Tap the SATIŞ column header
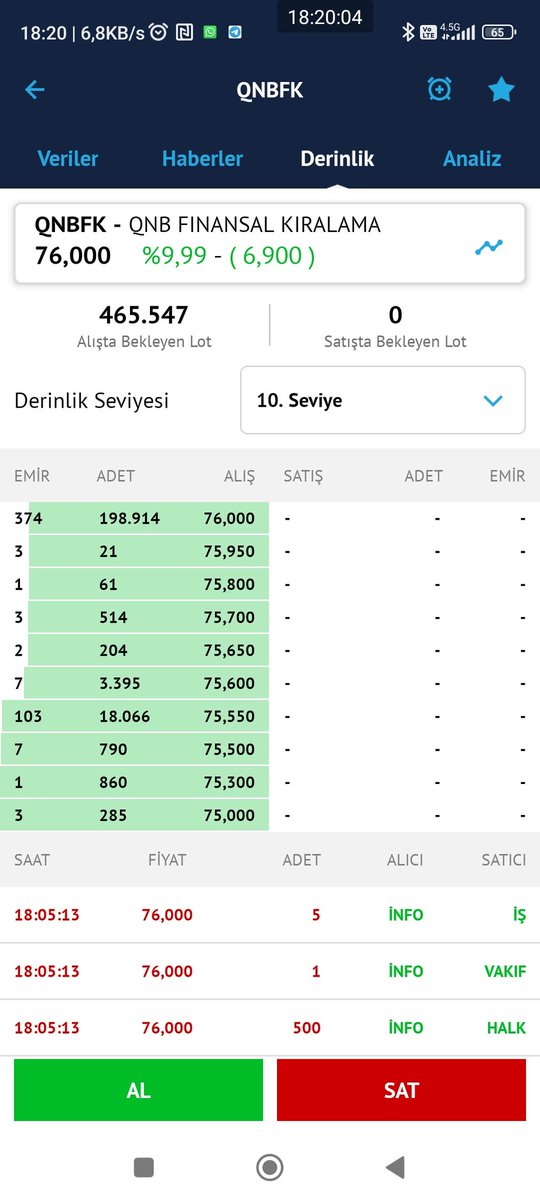The width and height of the screenshot is (540, 1200). 303,476
